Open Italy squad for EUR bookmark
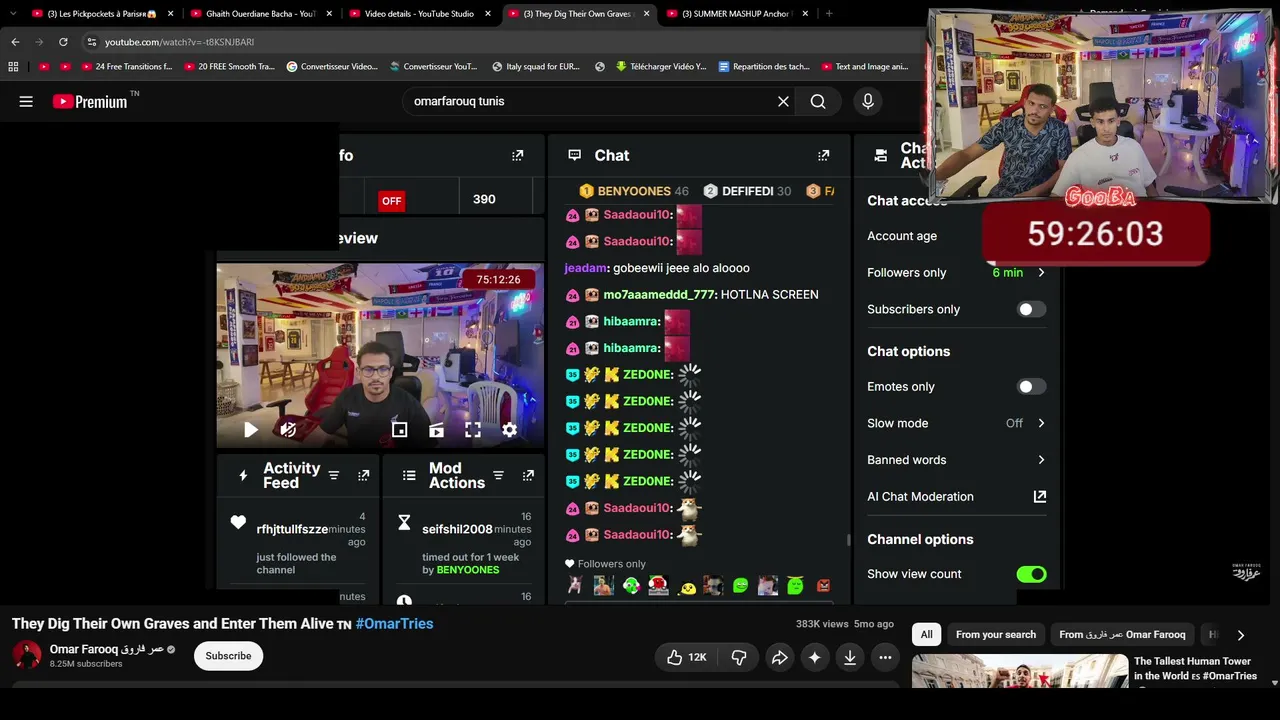The image size is (1280, 720). [x=535, y=67]
